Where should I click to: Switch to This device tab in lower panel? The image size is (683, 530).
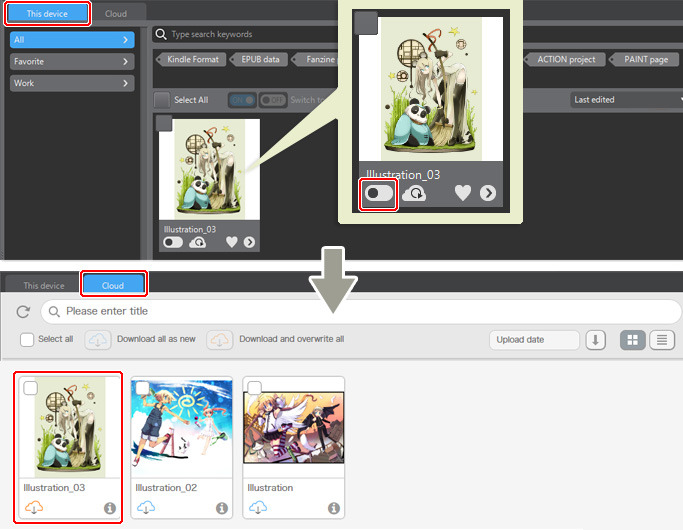click(x=44, y=285)
